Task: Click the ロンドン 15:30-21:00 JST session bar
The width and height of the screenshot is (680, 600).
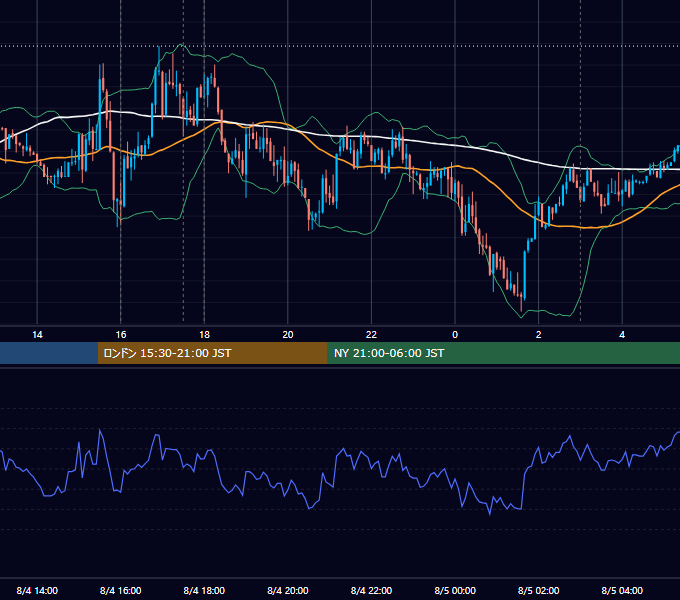Action: point(212,353)
